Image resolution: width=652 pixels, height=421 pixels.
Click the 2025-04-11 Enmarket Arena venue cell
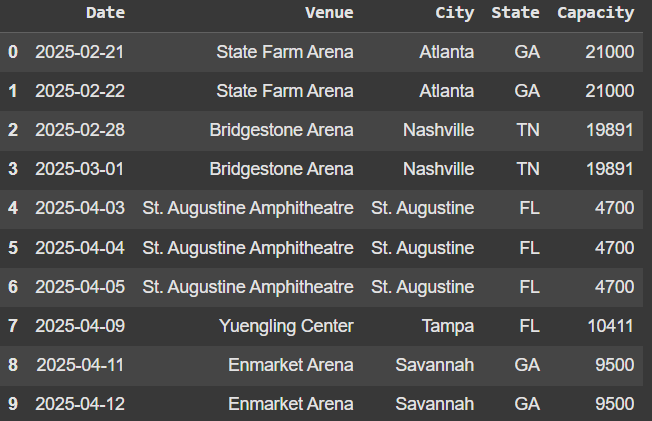[290, 365]
